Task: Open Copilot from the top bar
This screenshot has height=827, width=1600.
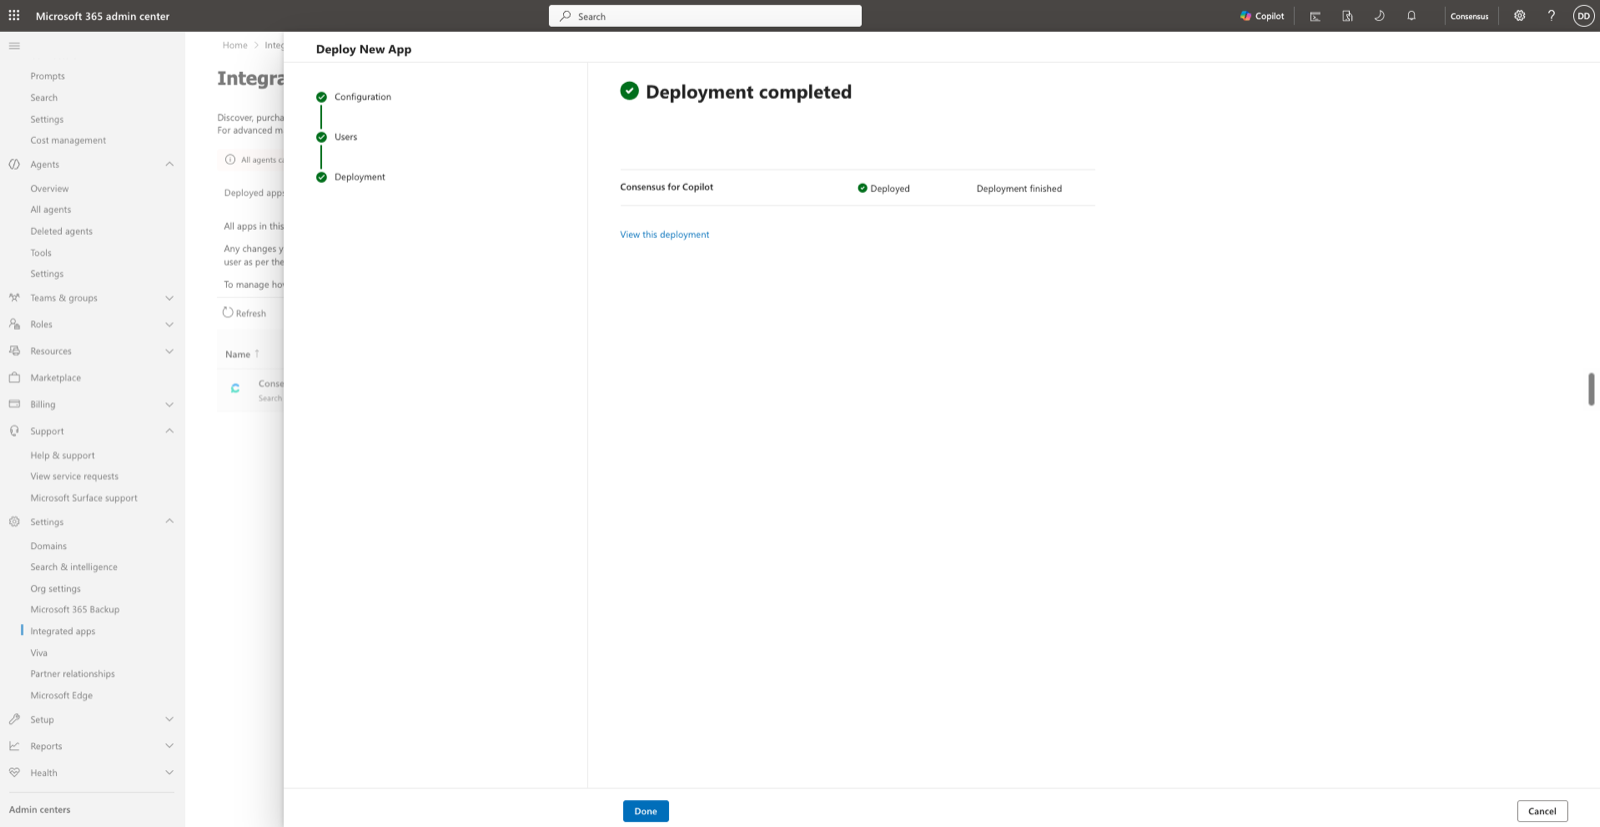Action: click(x=1262, y=16)
